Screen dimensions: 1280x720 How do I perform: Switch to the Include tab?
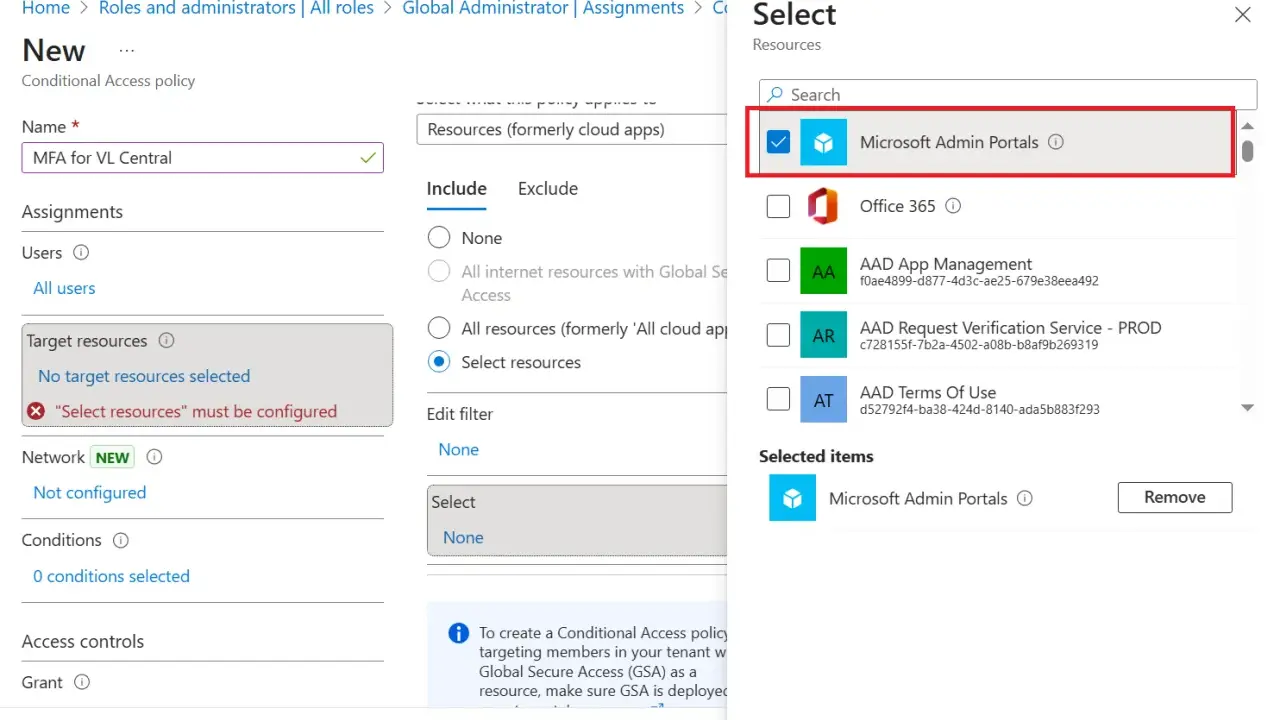pos(456,189)
